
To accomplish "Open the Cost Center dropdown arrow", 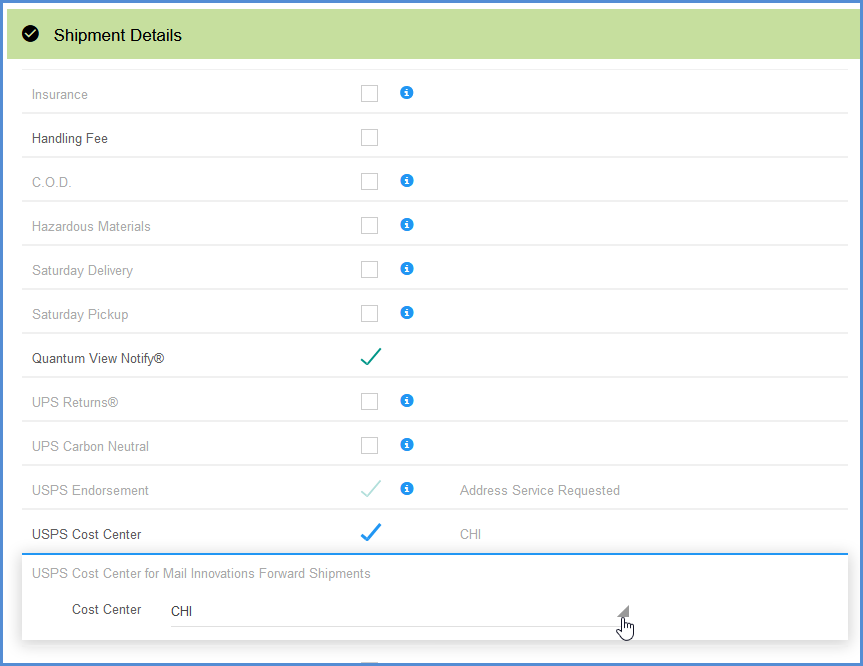I will 623,612.
